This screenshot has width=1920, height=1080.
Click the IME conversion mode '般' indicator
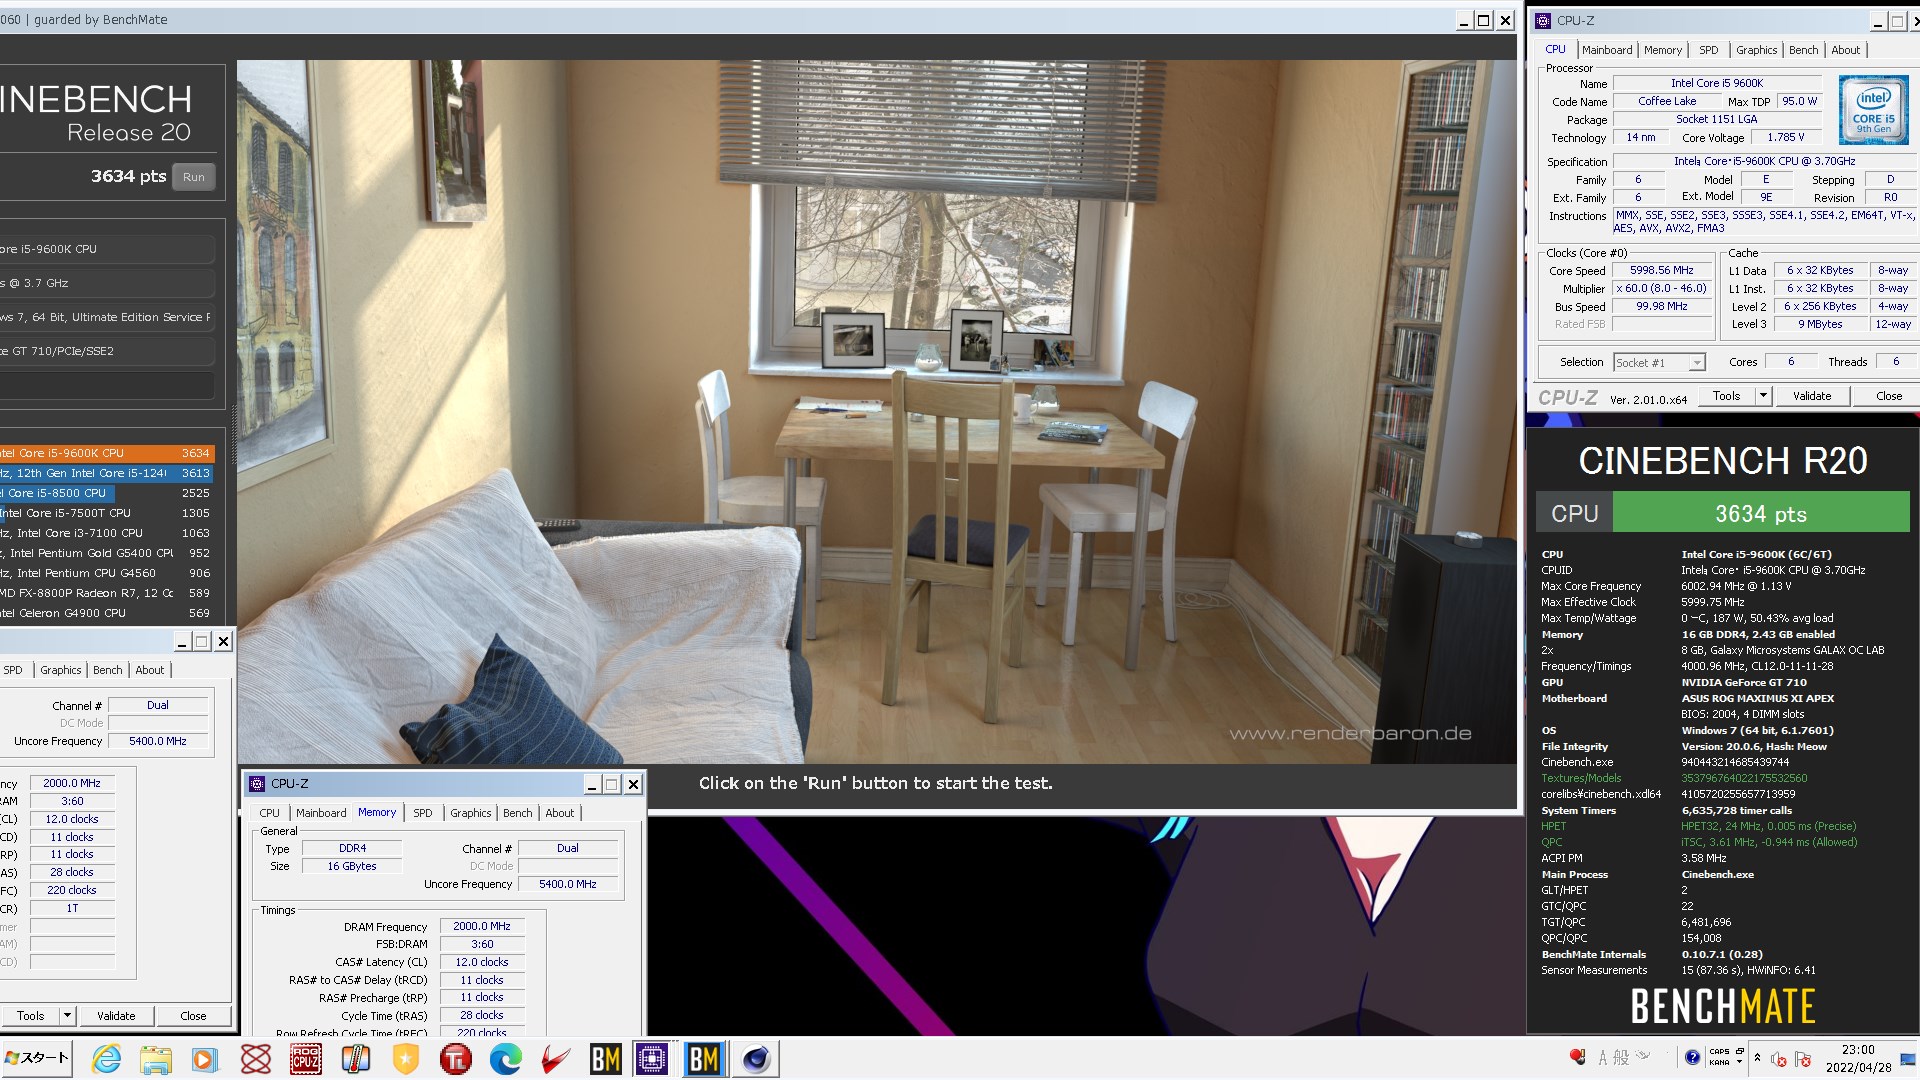tap(1621, 1058)
